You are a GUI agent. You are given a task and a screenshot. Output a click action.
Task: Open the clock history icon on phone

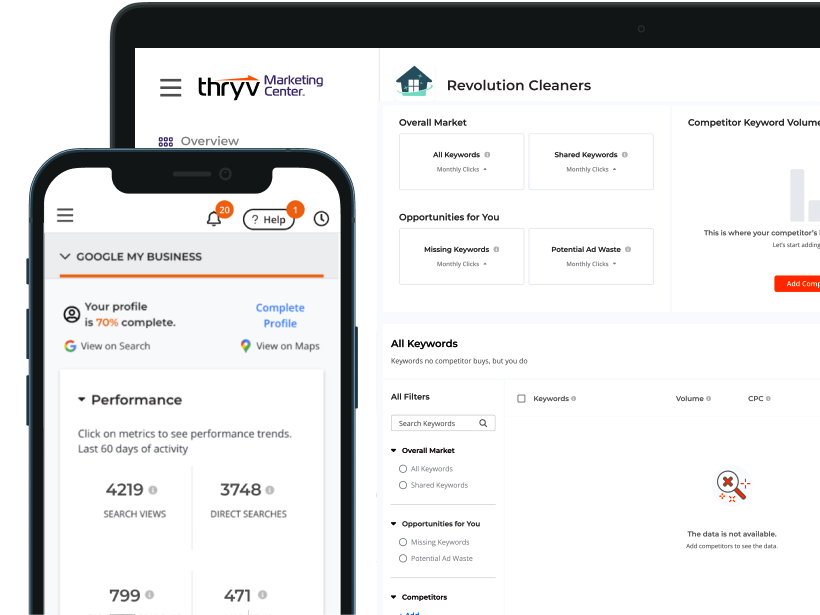click(321, 219)
